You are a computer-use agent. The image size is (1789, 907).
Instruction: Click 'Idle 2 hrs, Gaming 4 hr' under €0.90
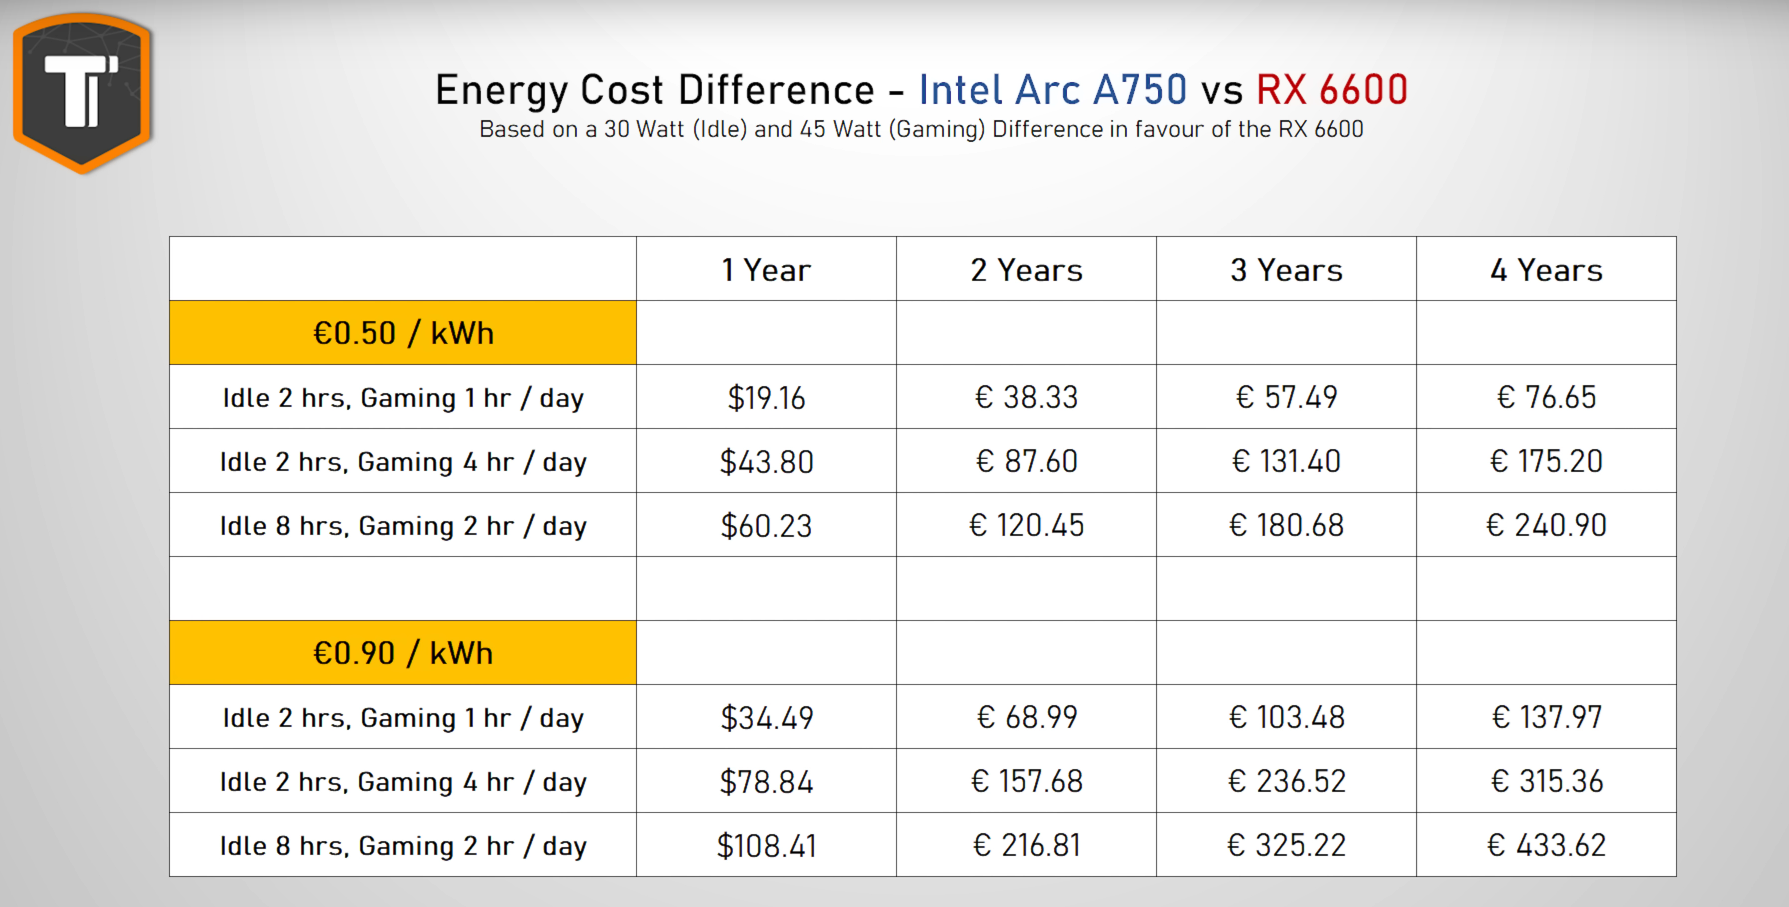pyautogui.click(x=403, y=781)
